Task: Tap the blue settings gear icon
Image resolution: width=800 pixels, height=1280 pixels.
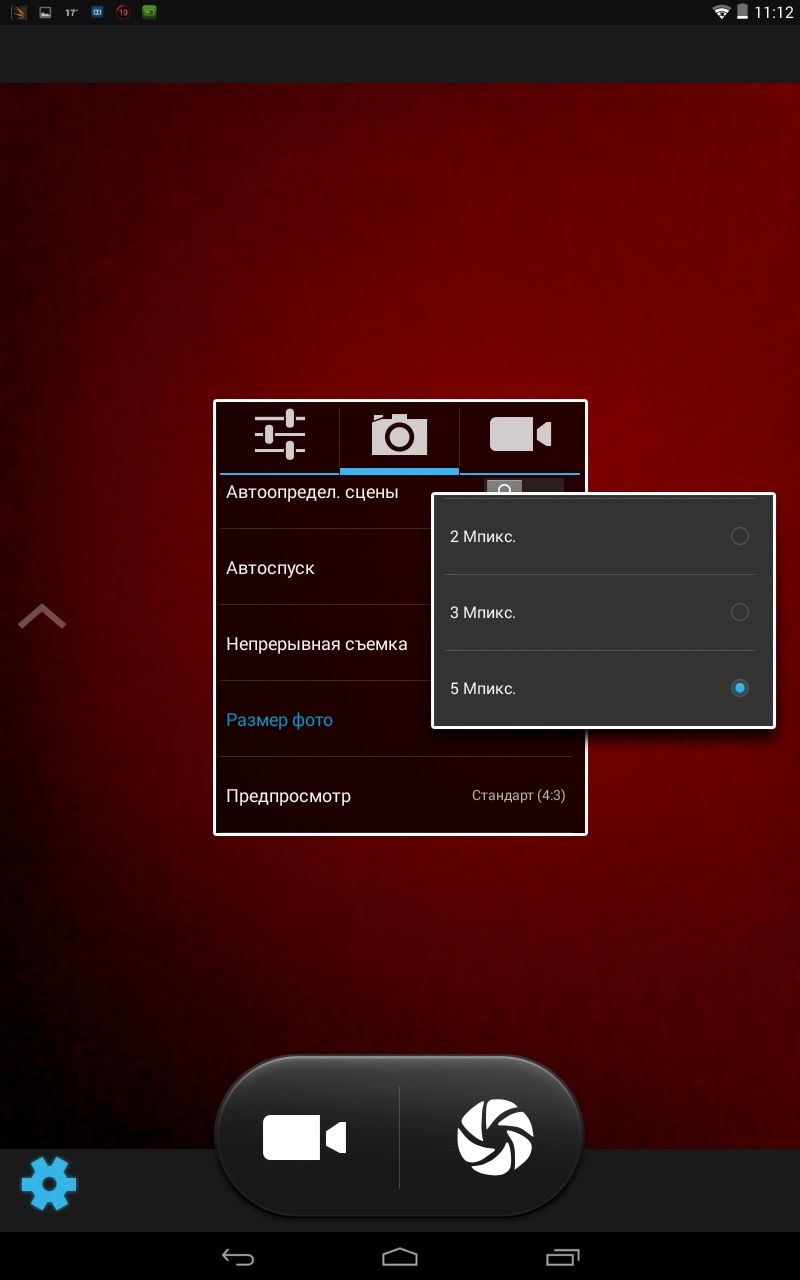Action: tap(49, 1184)
